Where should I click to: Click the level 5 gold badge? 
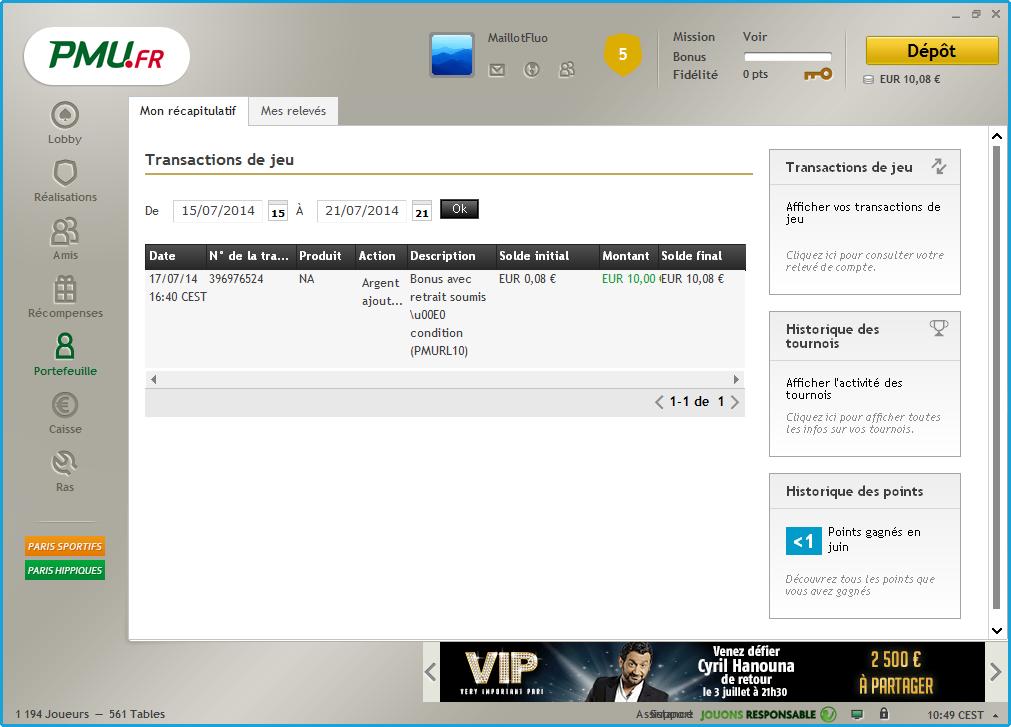622,54
